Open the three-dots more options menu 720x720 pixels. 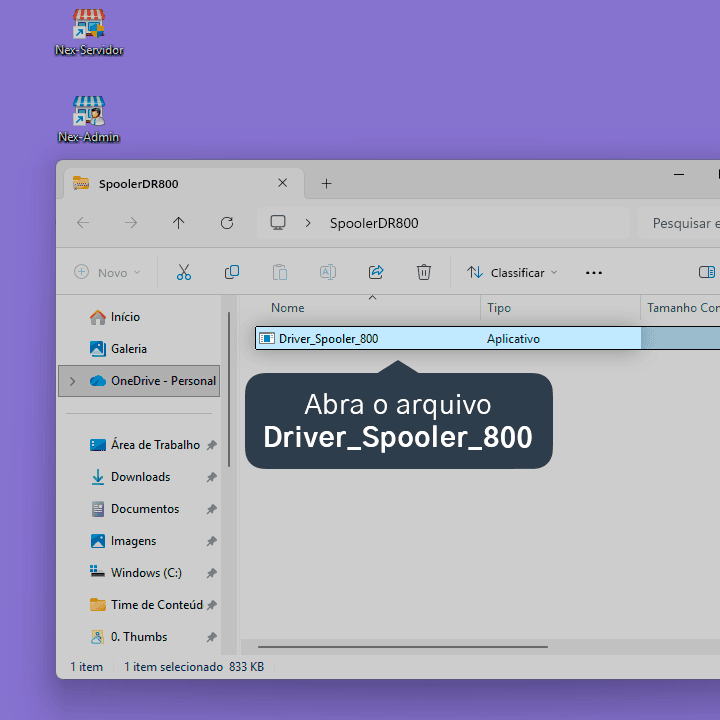click(594, 273)
